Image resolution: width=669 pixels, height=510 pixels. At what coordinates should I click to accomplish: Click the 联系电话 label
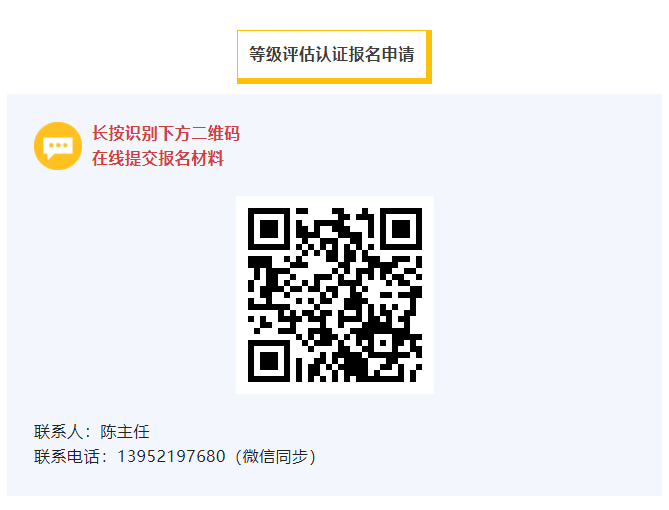(x=67, y=456)
